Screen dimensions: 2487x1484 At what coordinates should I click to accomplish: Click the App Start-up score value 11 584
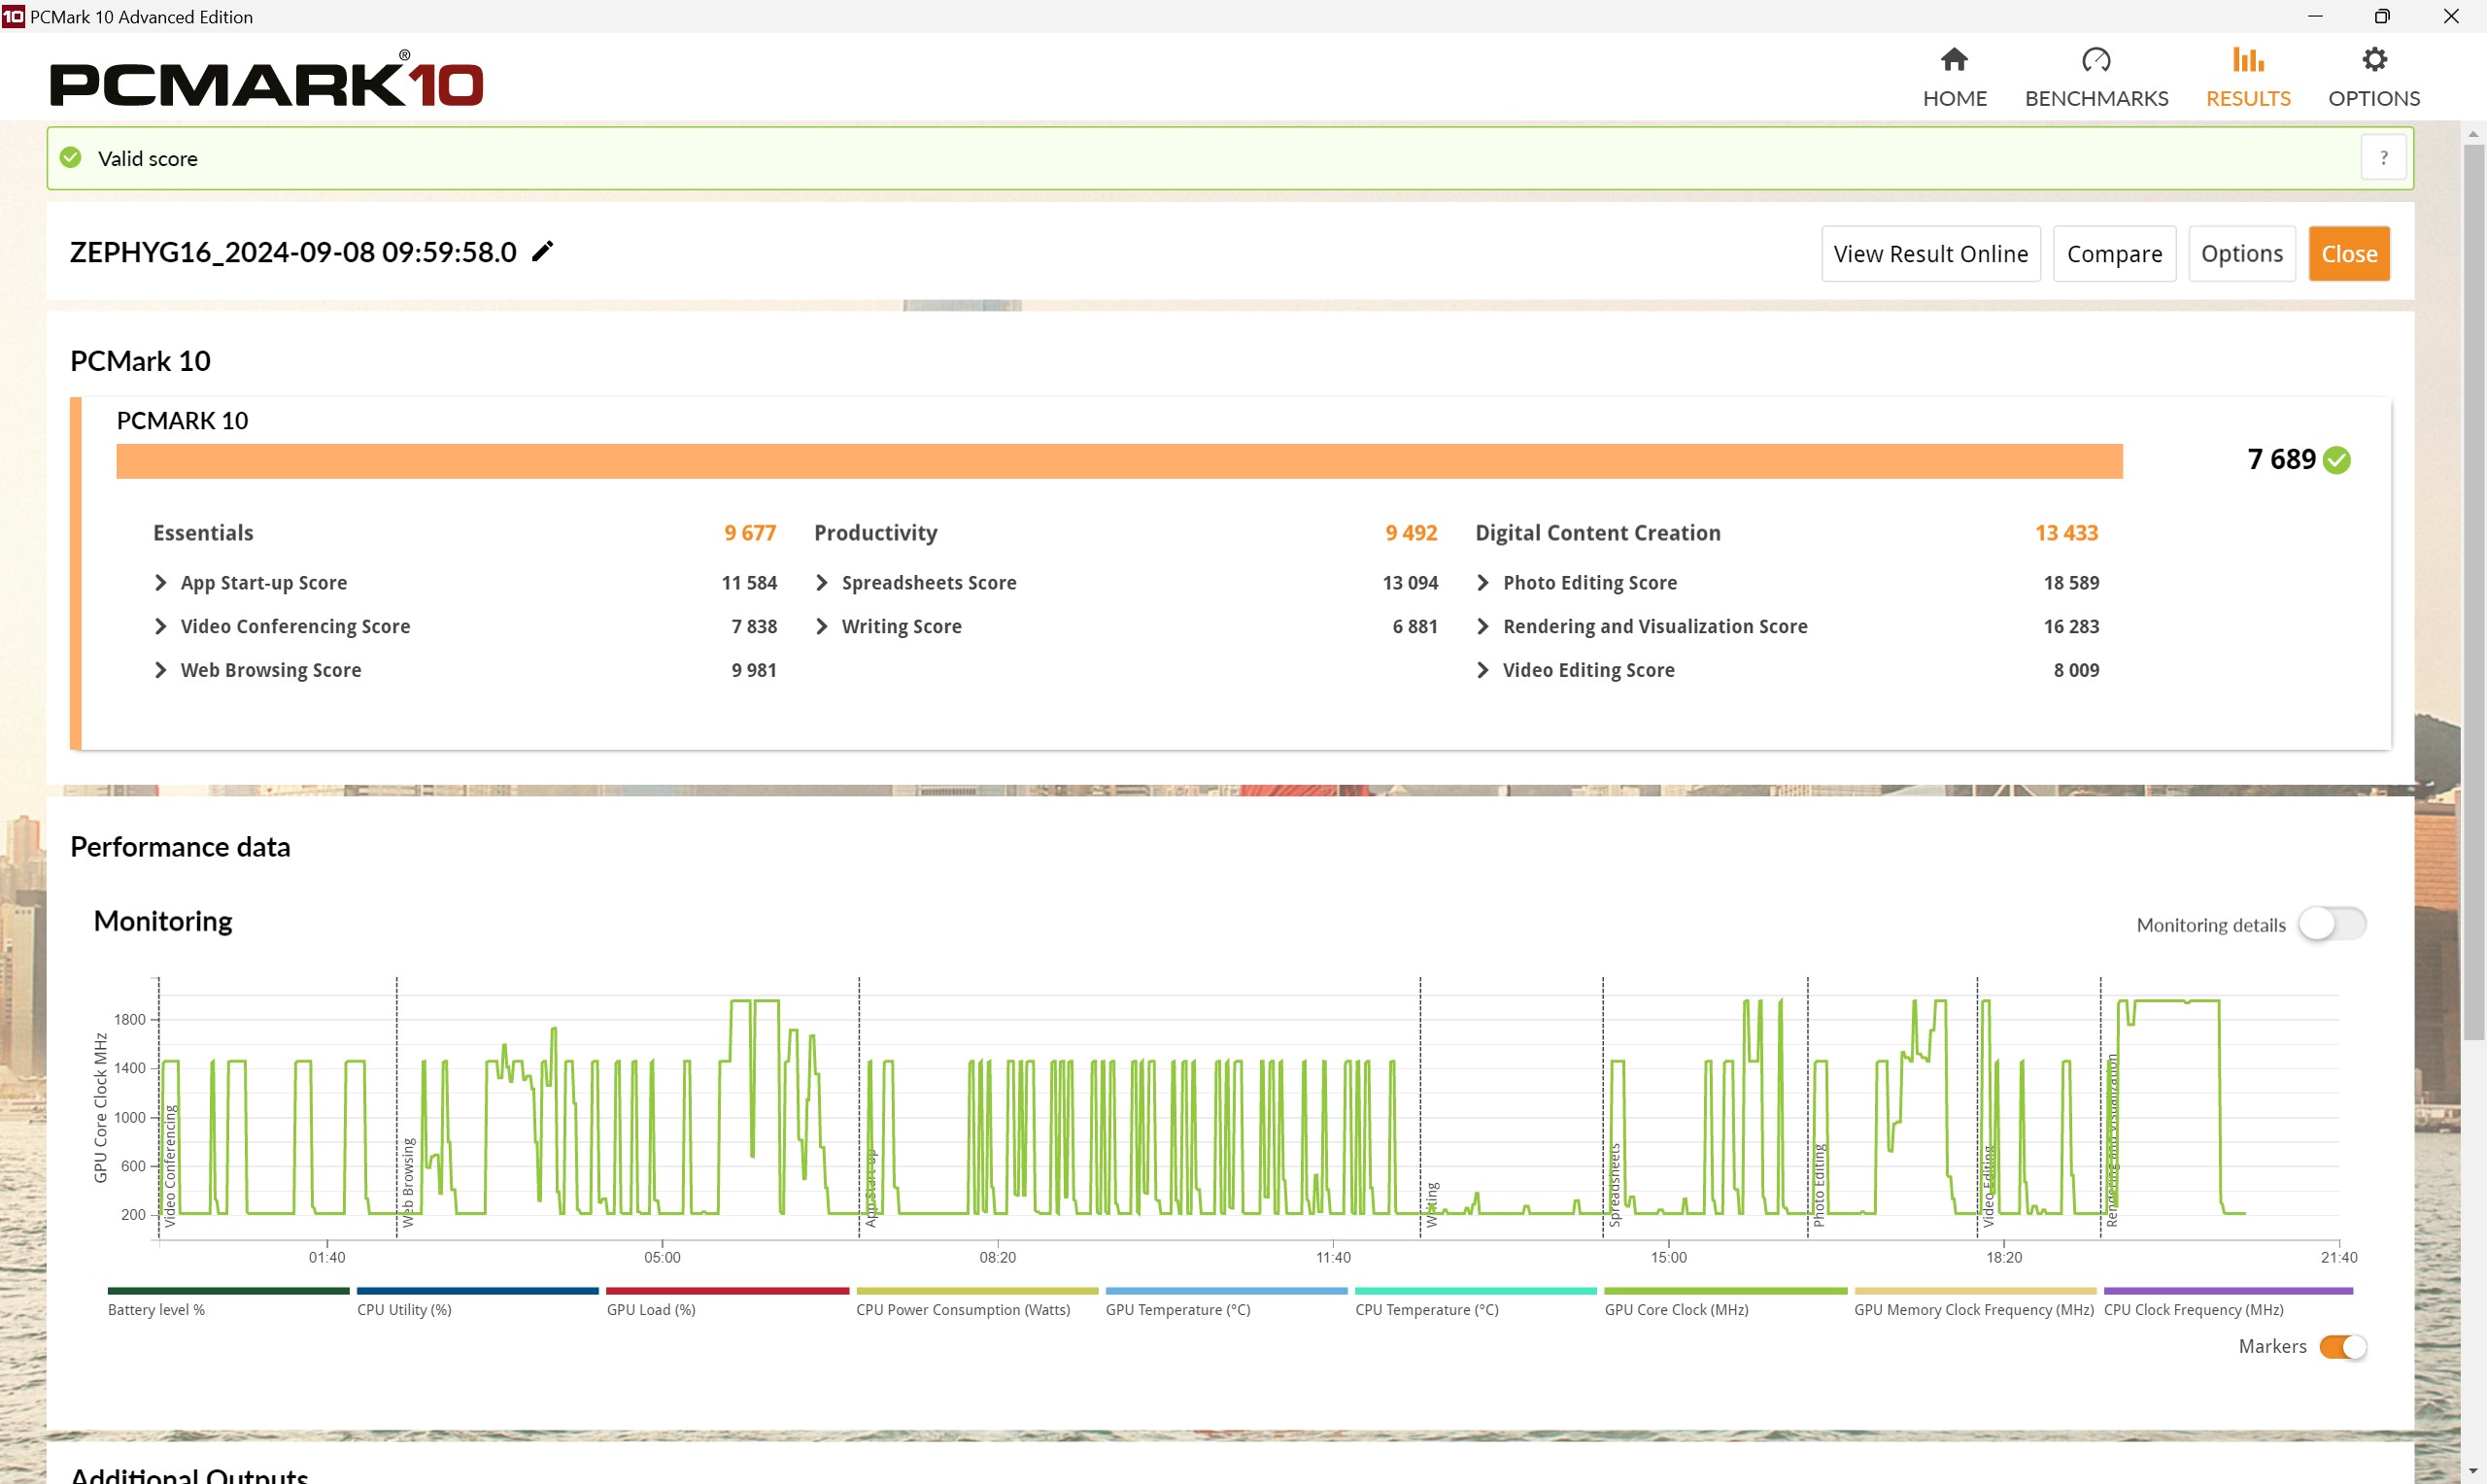[749, 583]
